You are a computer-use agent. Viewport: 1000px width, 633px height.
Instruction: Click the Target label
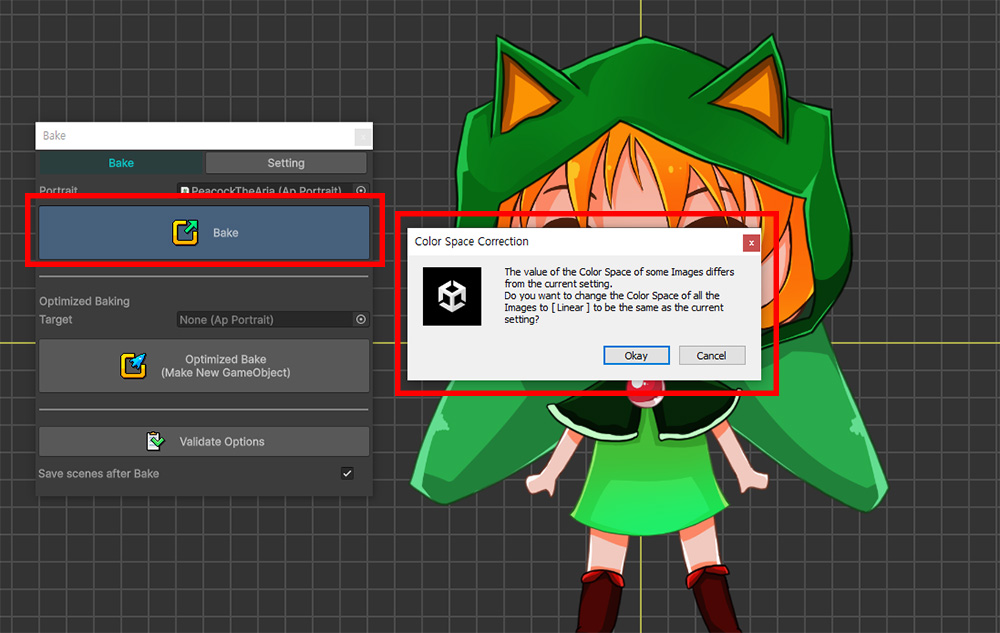tap(55, 319)
